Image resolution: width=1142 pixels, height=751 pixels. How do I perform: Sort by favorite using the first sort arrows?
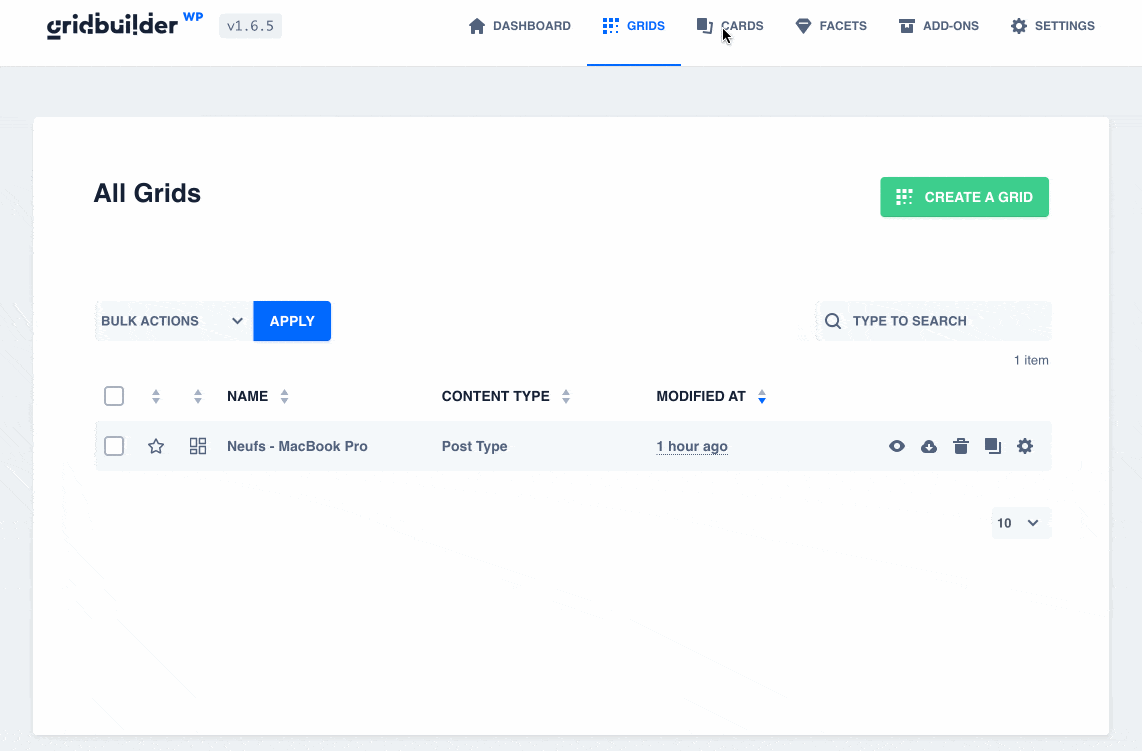click(156, 396)
